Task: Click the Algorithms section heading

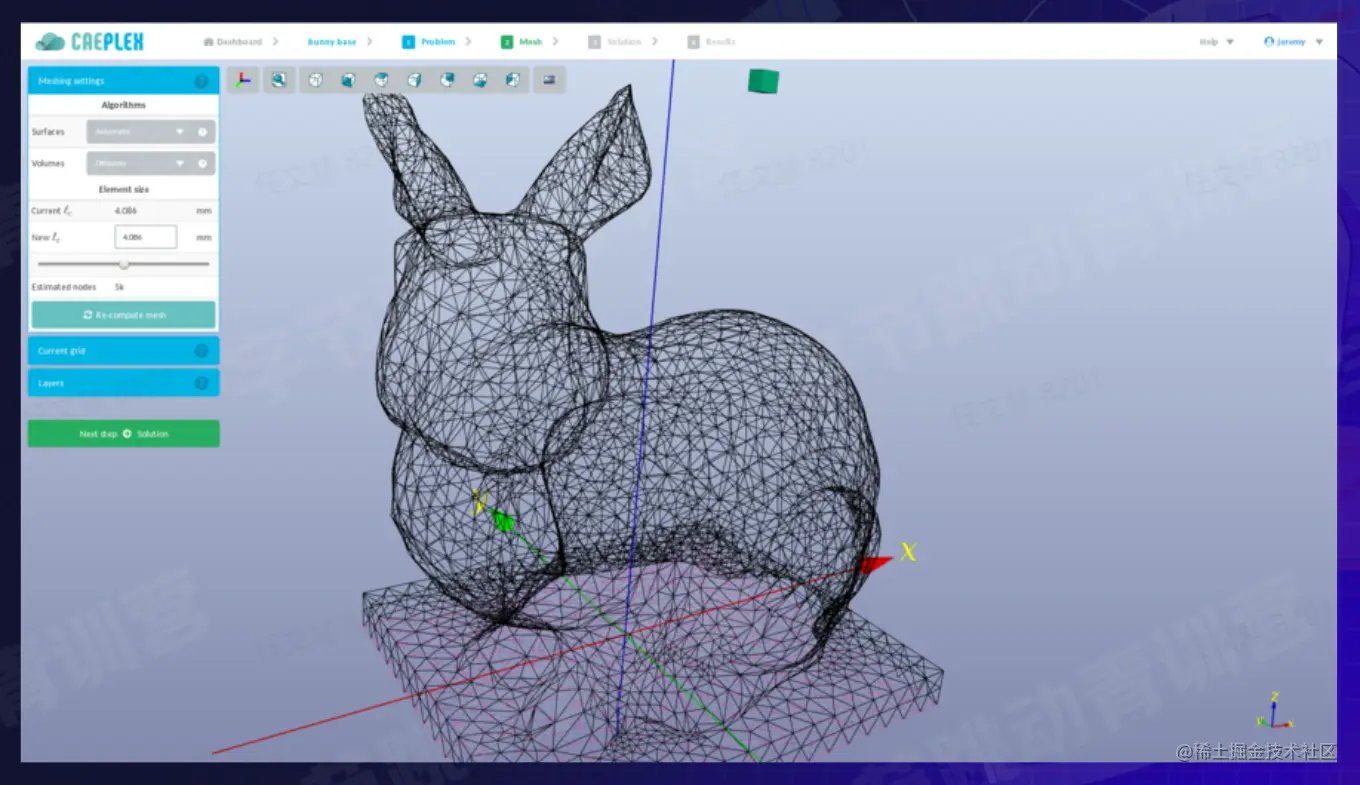Action: 123,105
